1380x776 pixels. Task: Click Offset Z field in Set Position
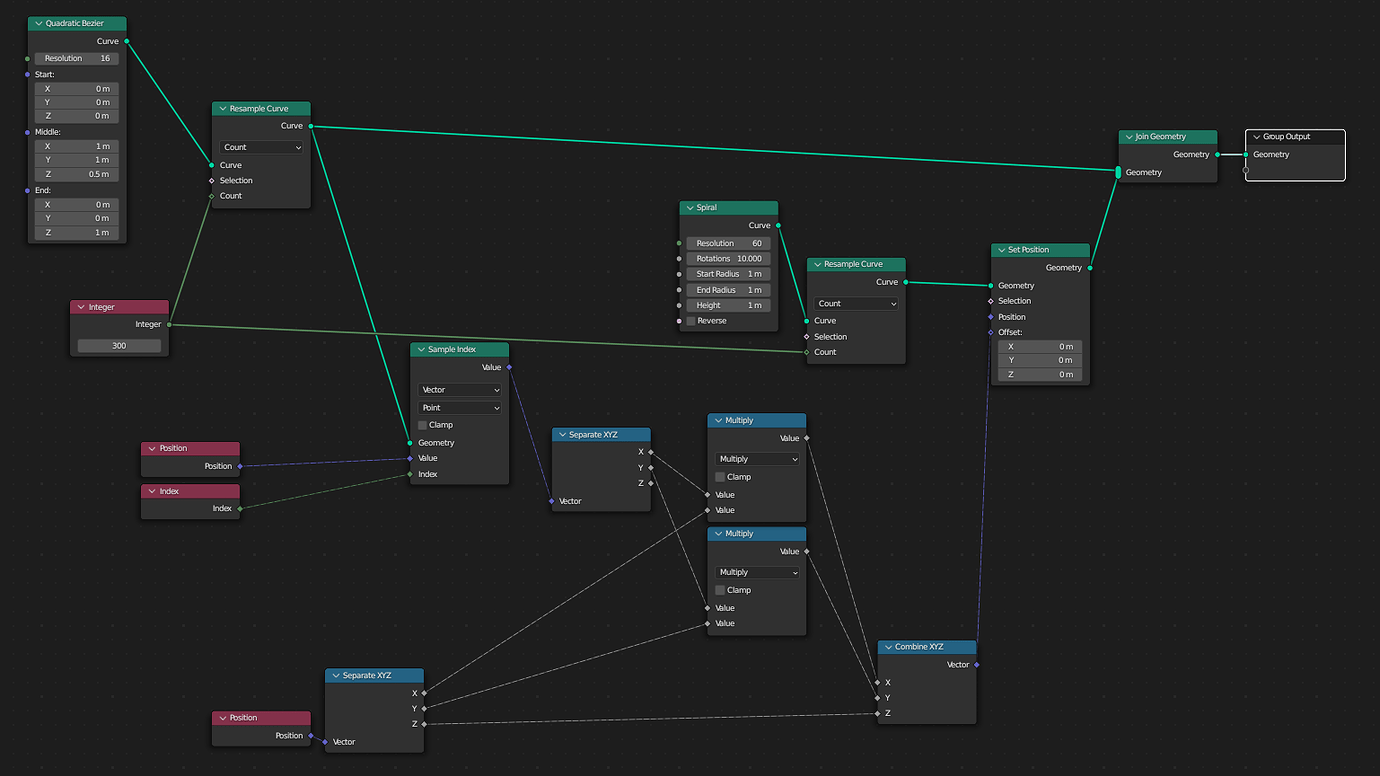coord(1040,374)
